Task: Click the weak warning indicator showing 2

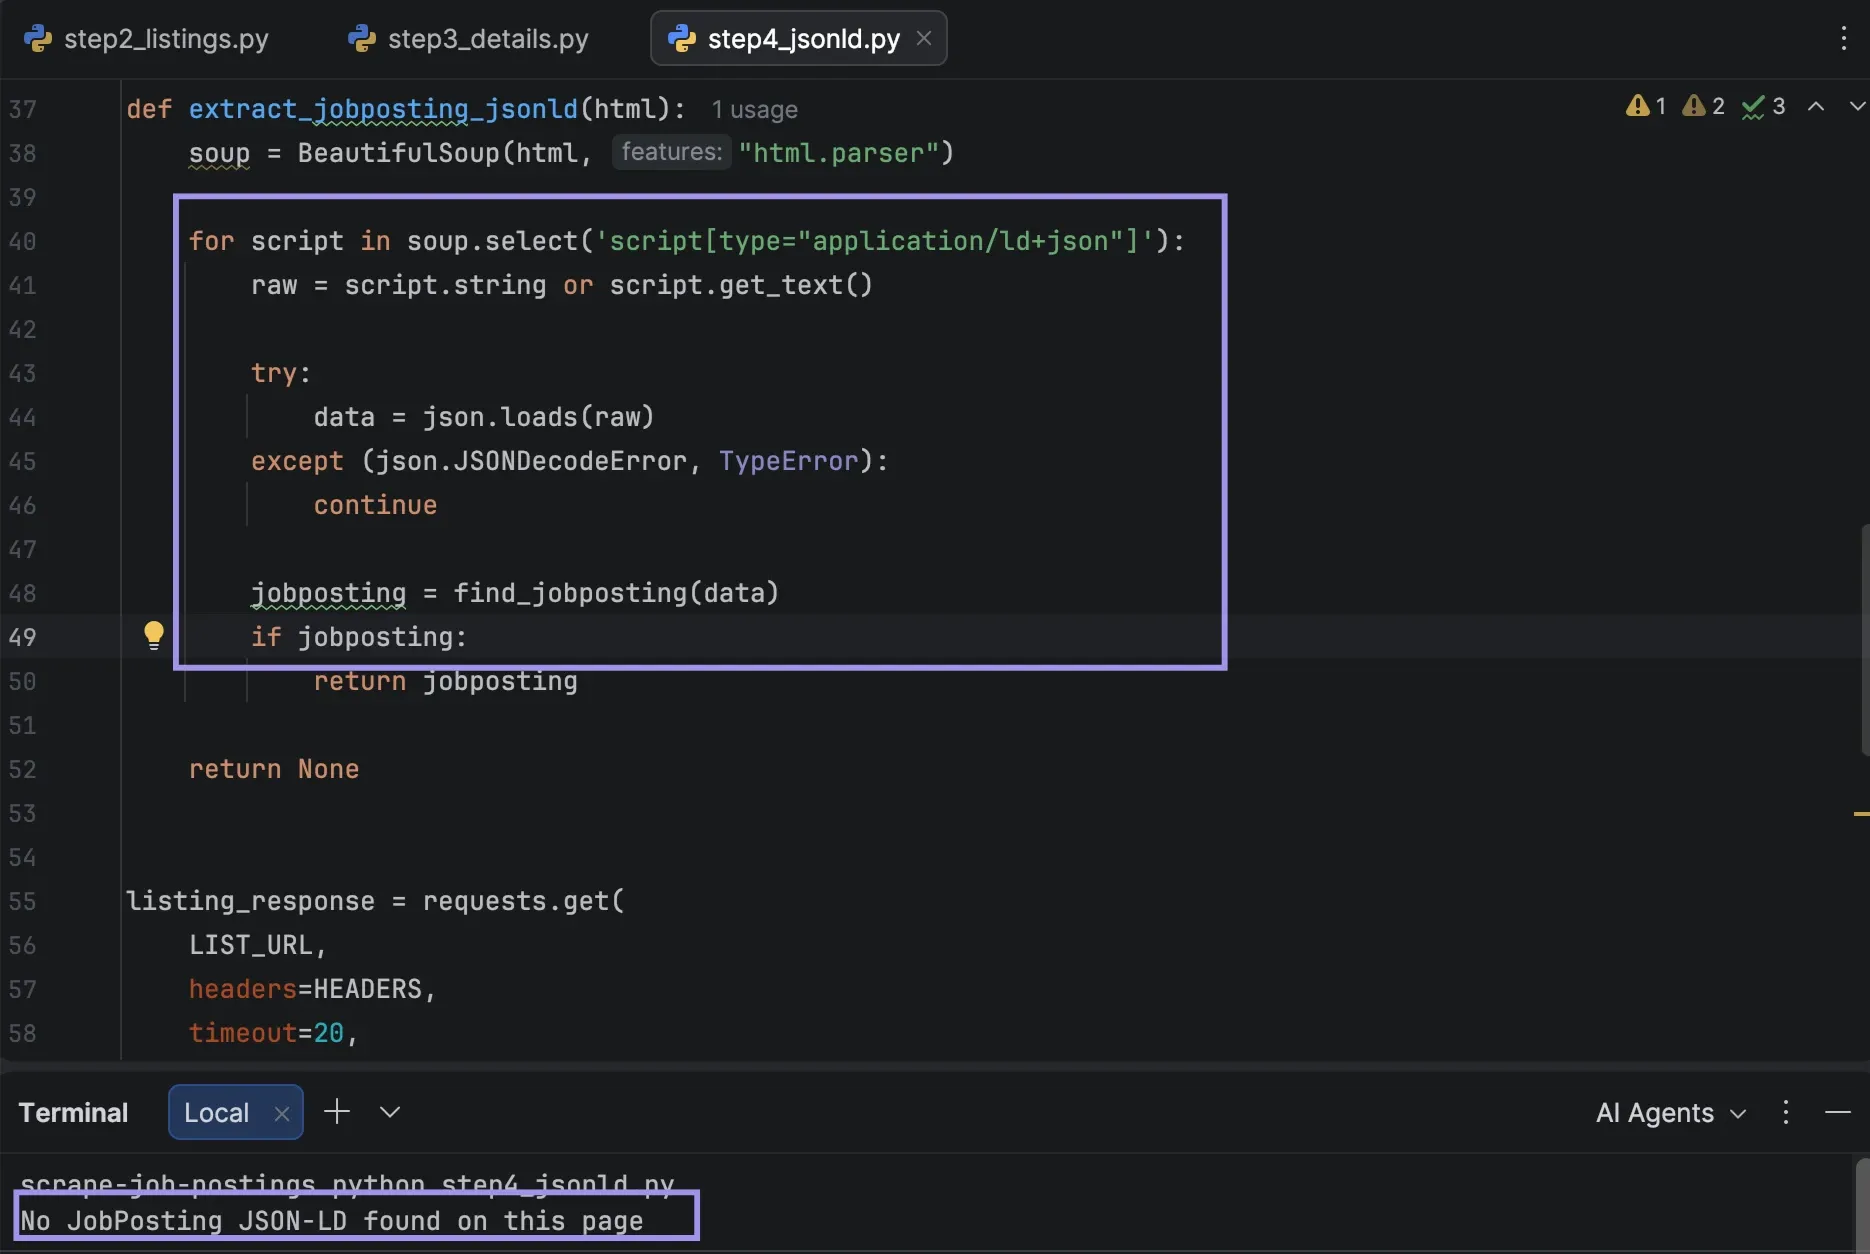Action: tap(1704, 106)
